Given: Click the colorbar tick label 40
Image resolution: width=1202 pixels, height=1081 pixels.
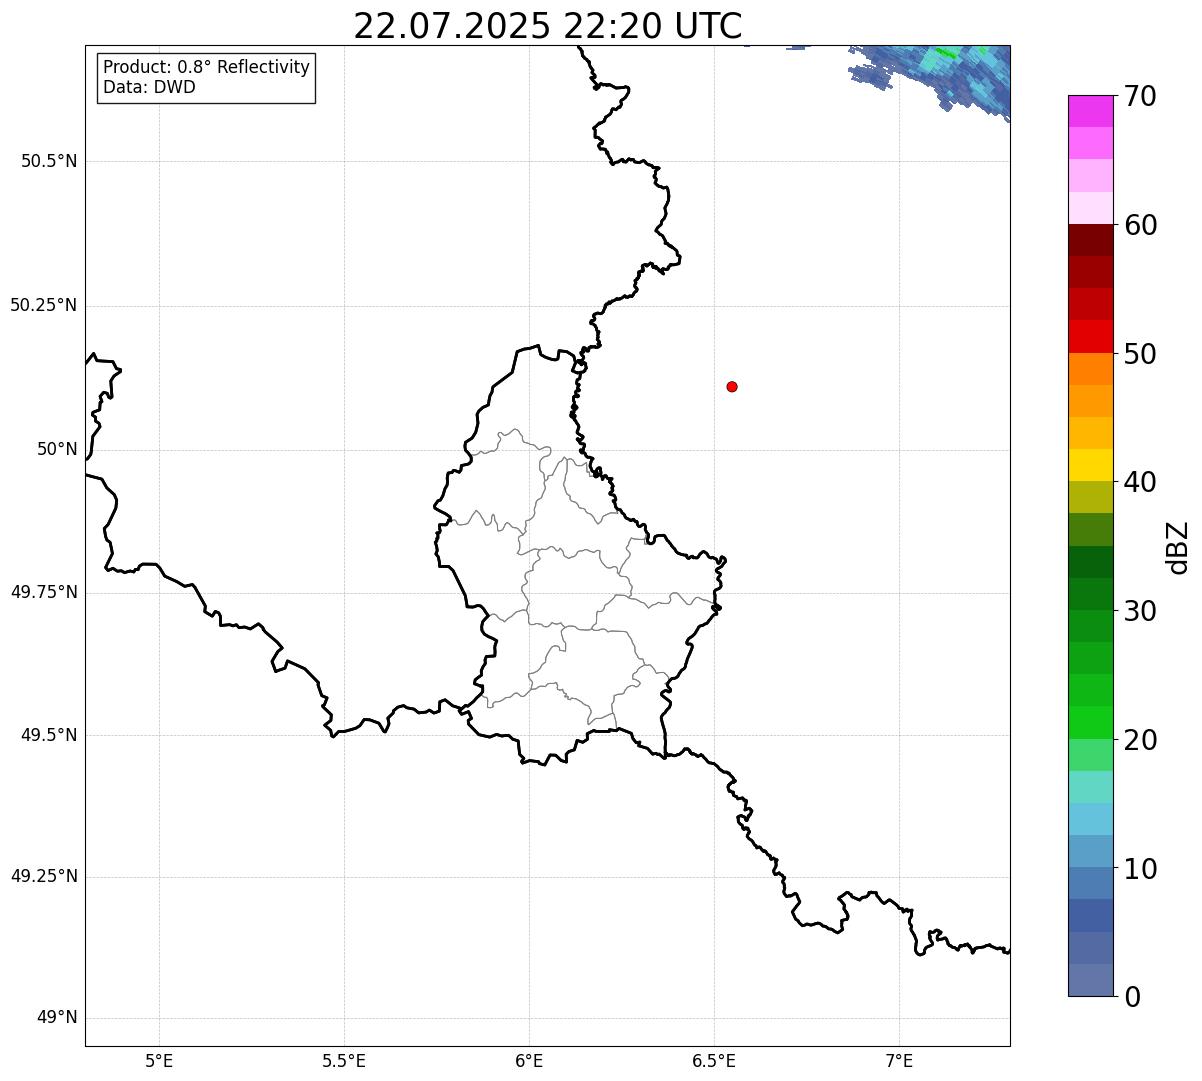Looking at the screenshot, I should click(x=1140, y=482).
